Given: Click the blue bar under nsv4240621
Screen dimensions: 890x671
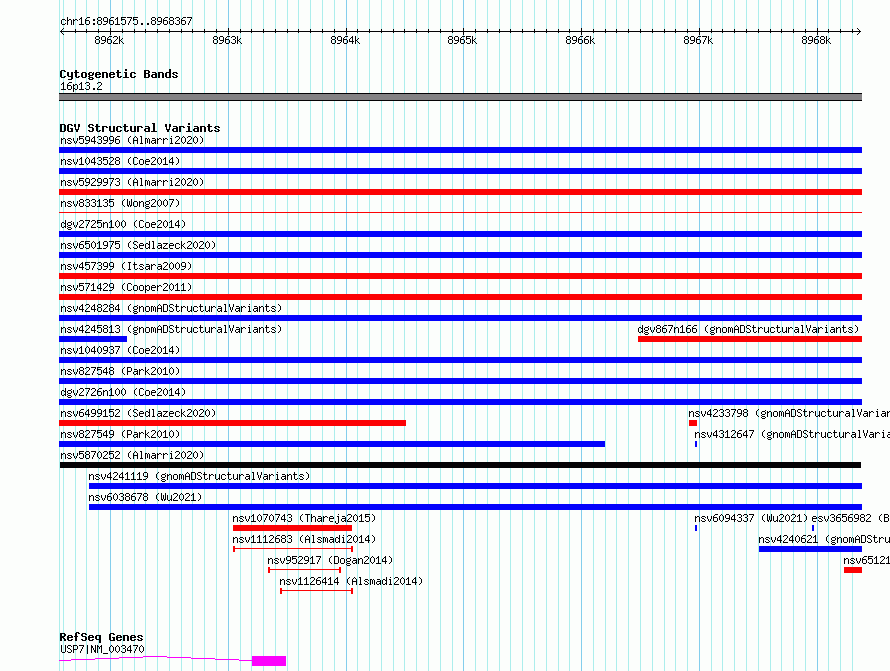Looking at the screenshot, I should 811,549.
